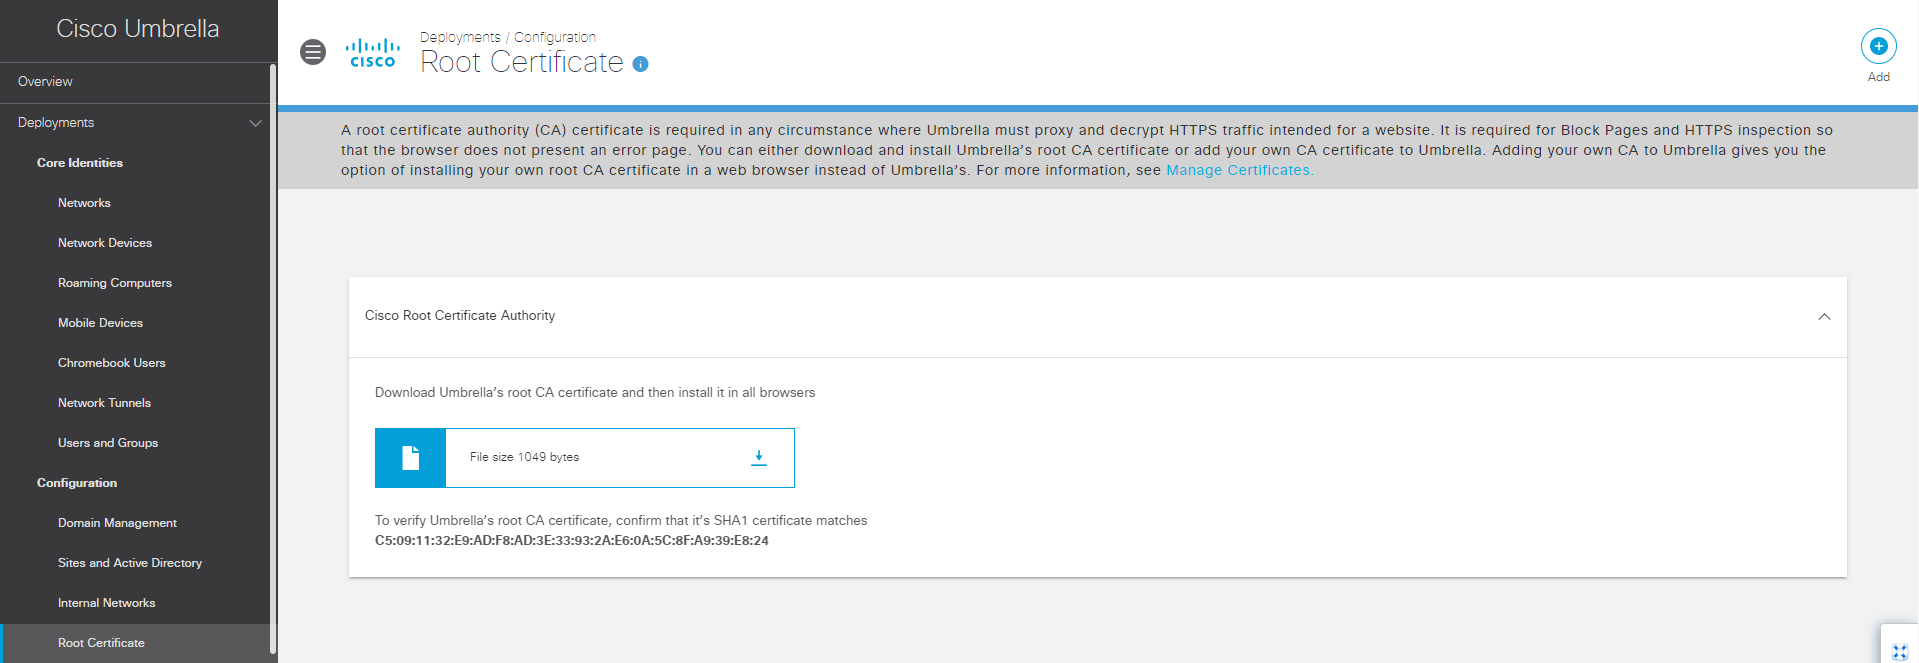Collapse the Cisco Root Certificate Authority panel
Image resolution: width=1919 pixels, height=663 pixels.
[x=1824, y=317]
